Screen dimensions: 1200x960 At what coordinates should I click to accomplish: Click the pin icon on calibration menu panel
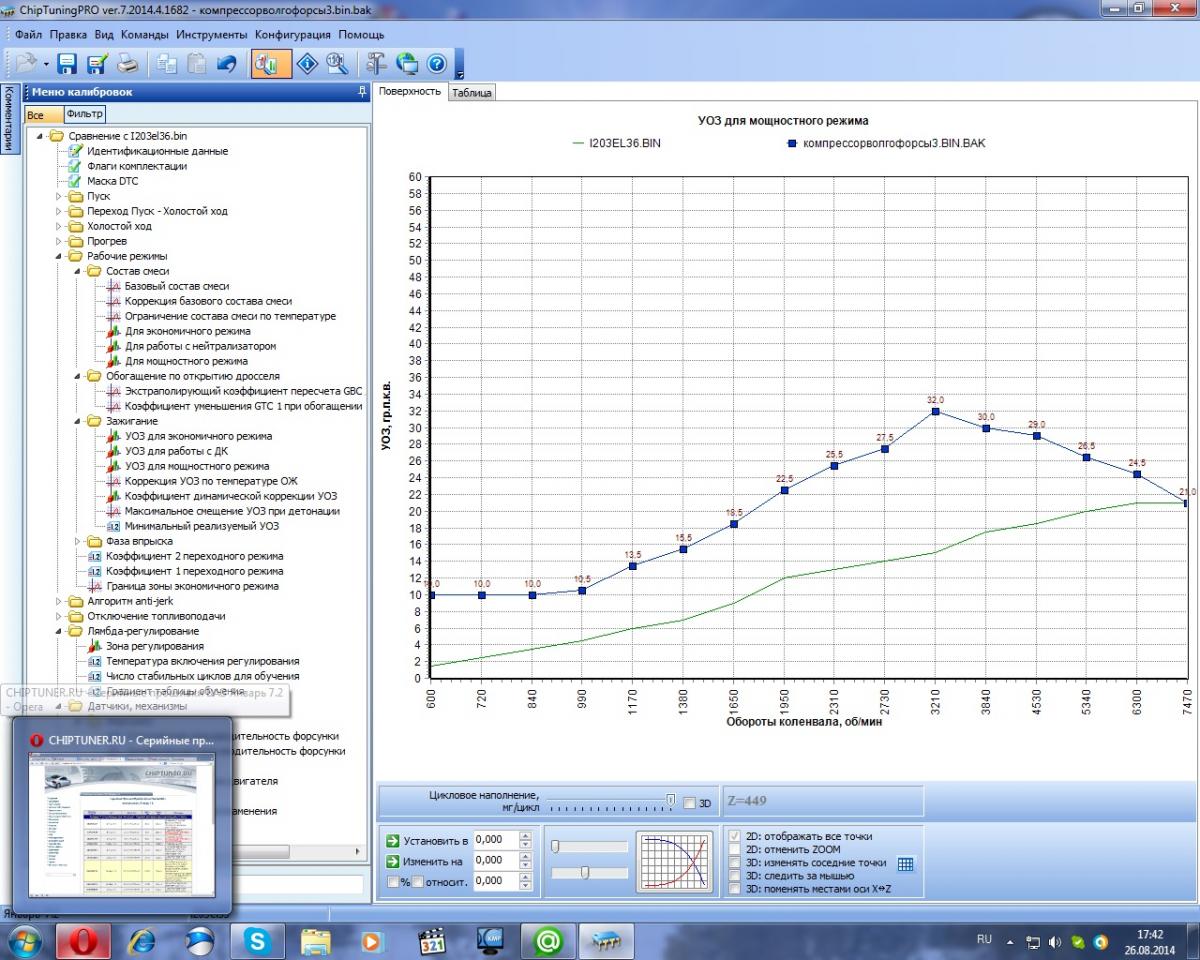pyautogui.click(x=362, y=92)
